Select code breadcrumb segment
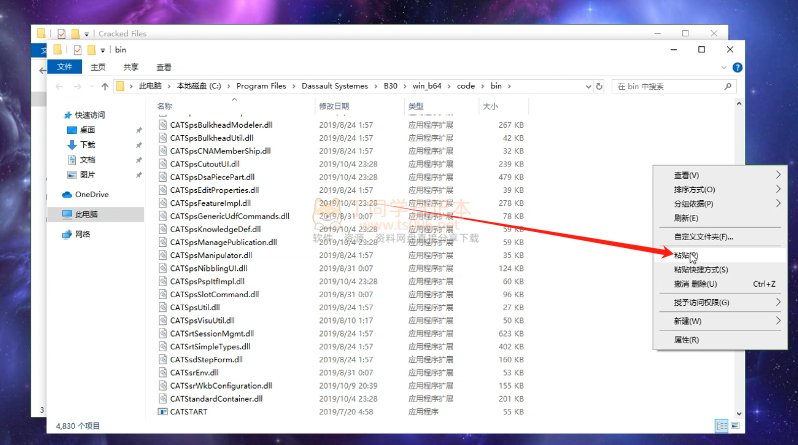 466,86
